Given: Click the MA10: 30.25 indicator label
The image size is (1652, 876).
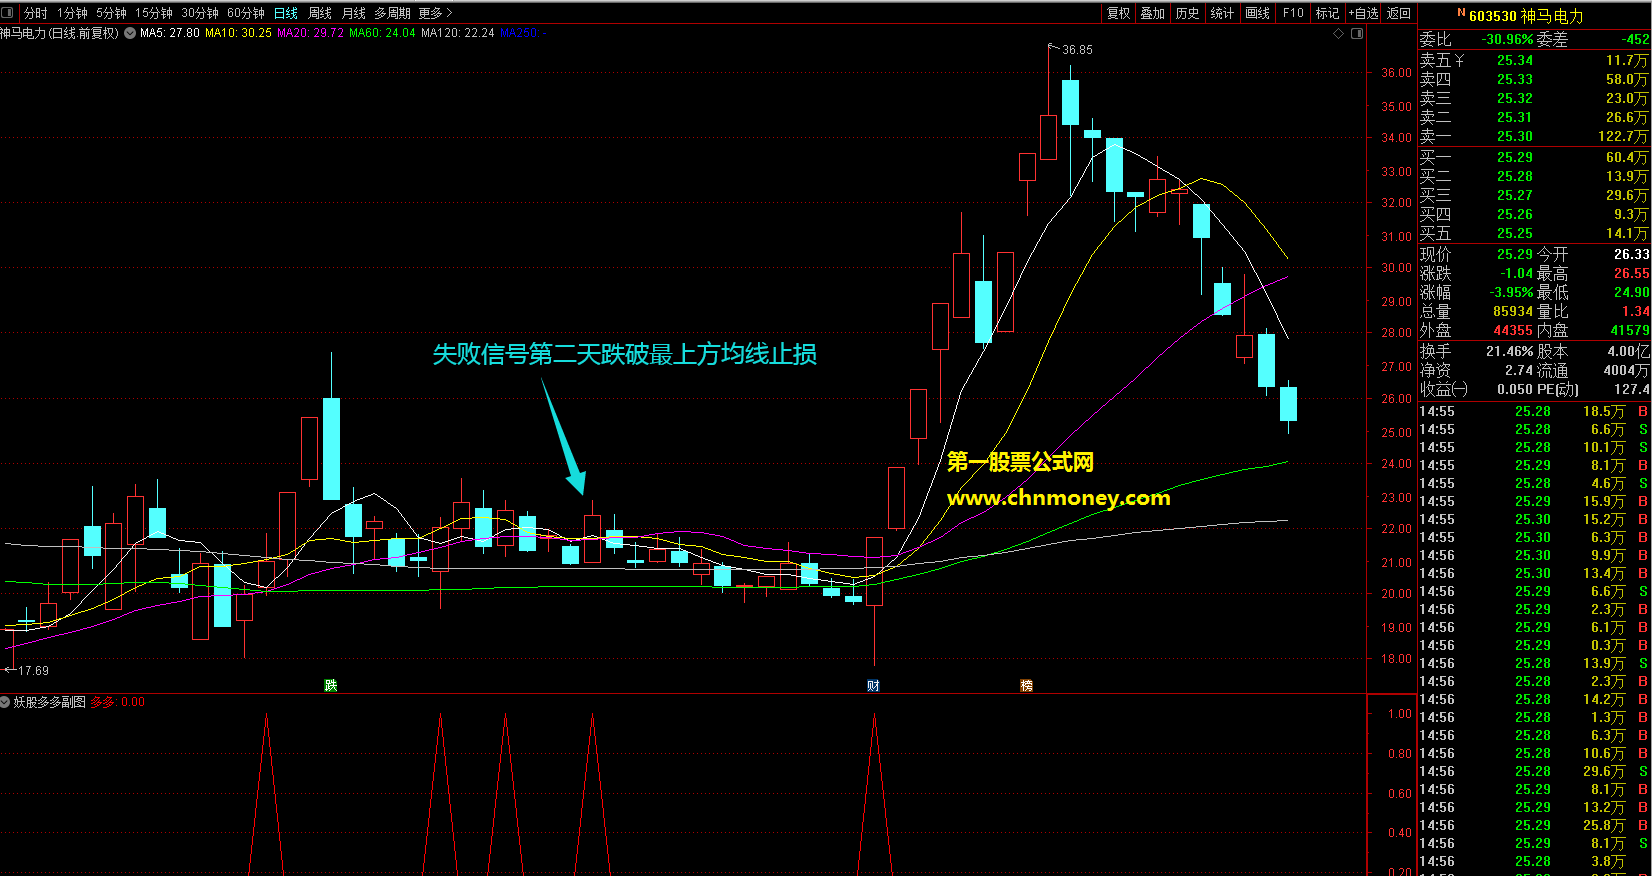Looking at the screenshot, I should point(238,33).
